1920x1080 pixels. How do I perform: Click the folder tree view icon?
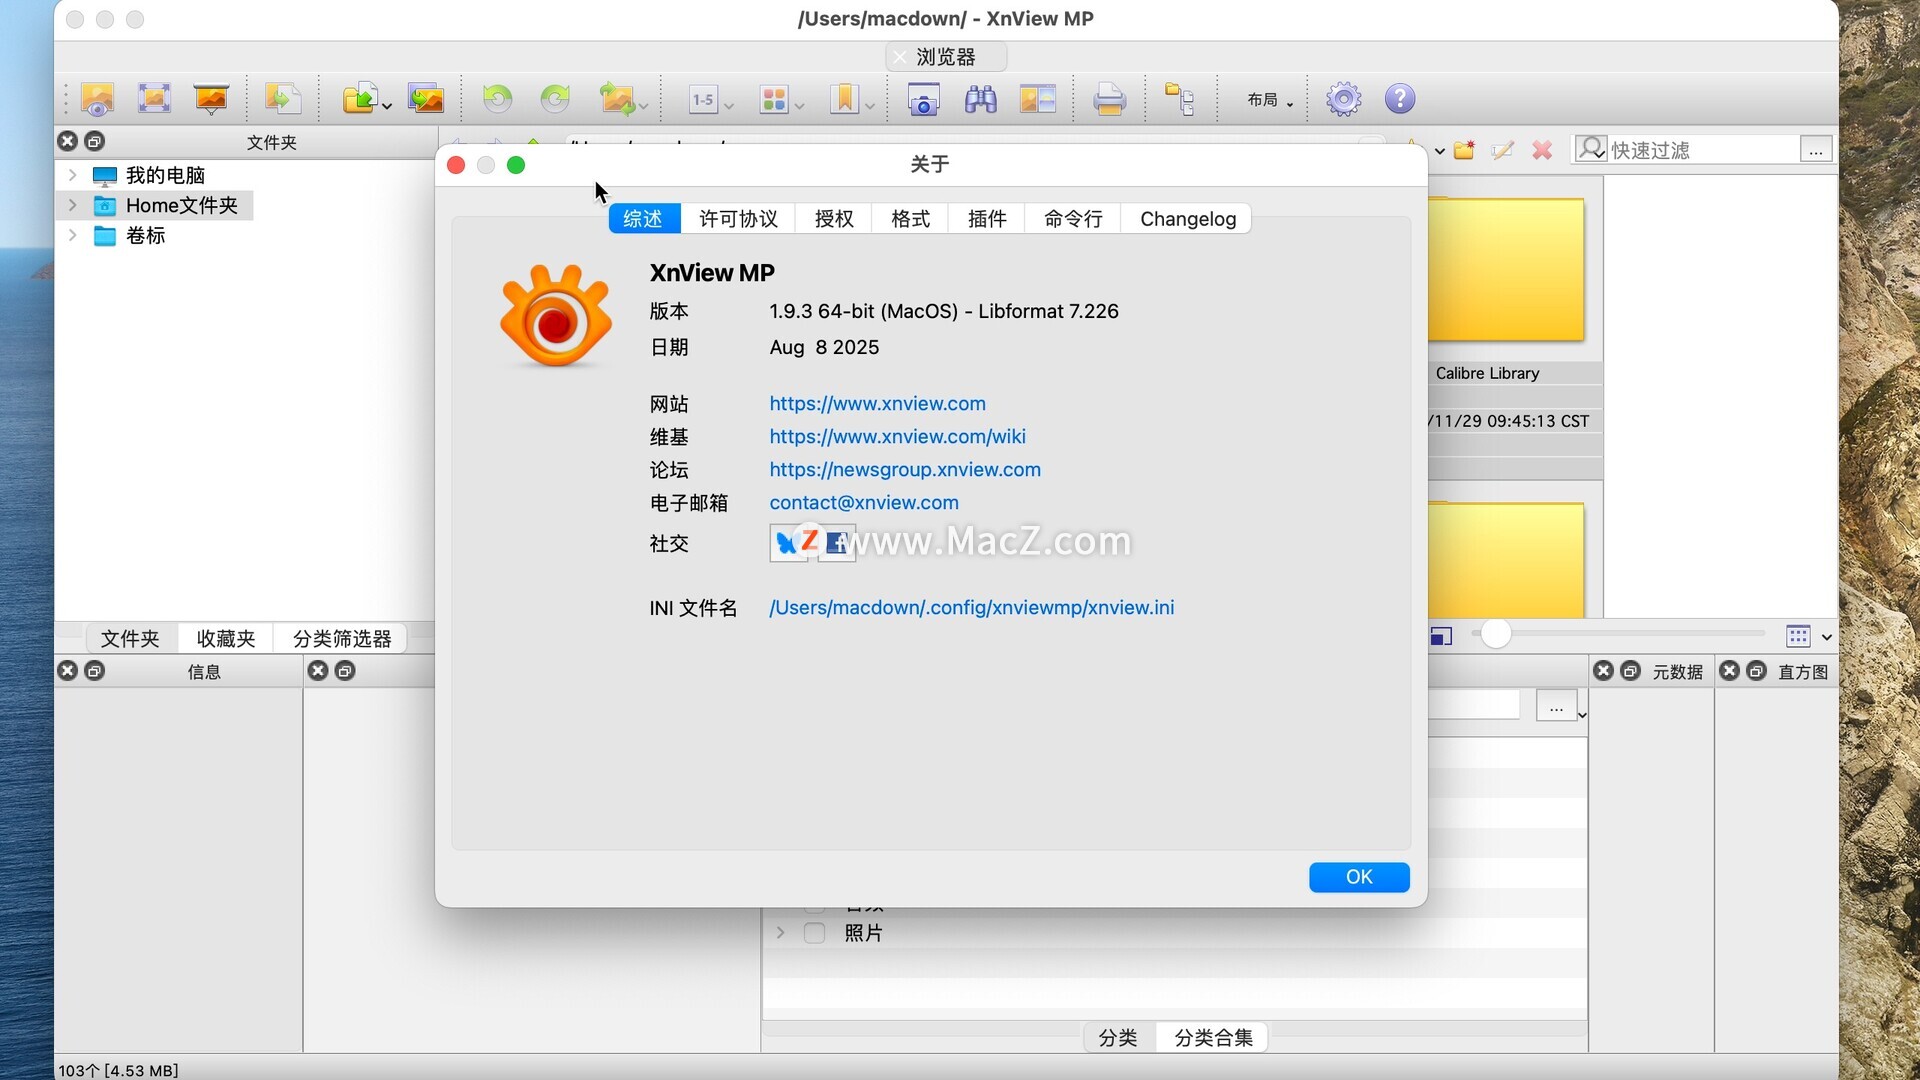click(x=1180, y=99)
